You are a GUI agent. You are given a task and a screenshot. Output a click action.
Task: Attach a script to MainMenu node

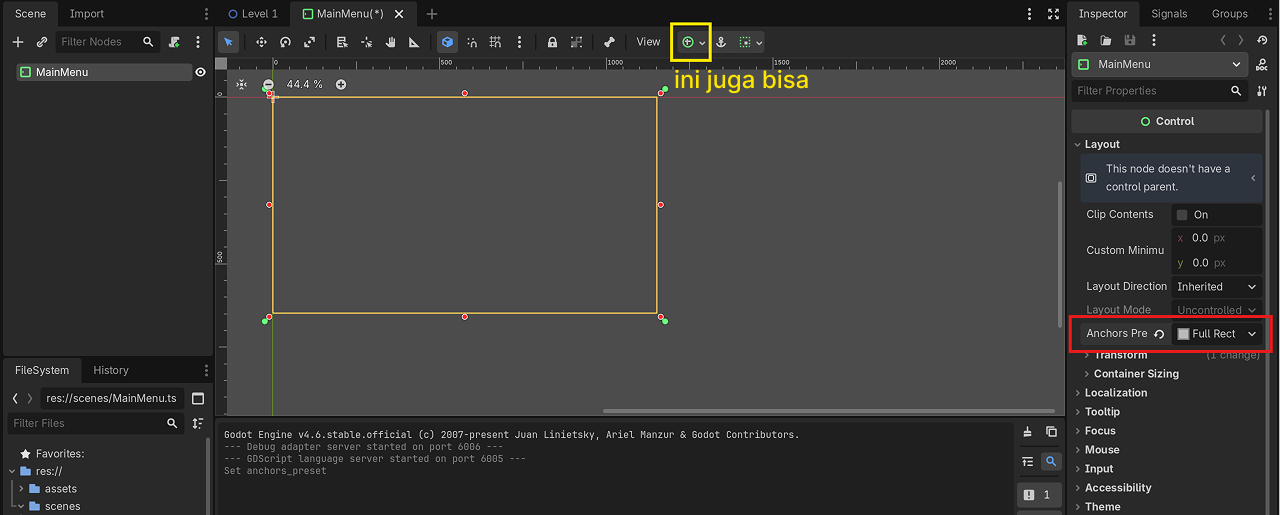tap(175, 42)
